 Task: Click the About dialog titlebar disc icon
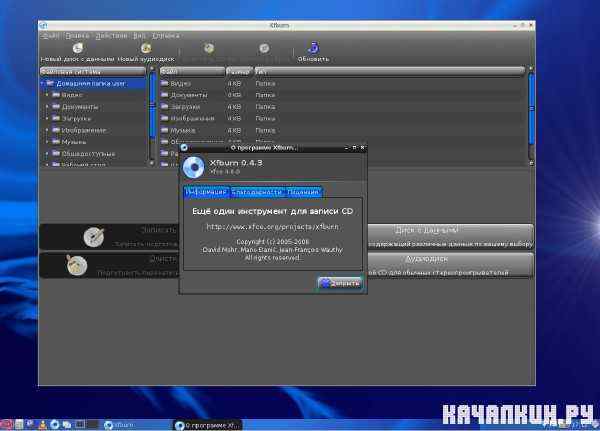[184, 147]
